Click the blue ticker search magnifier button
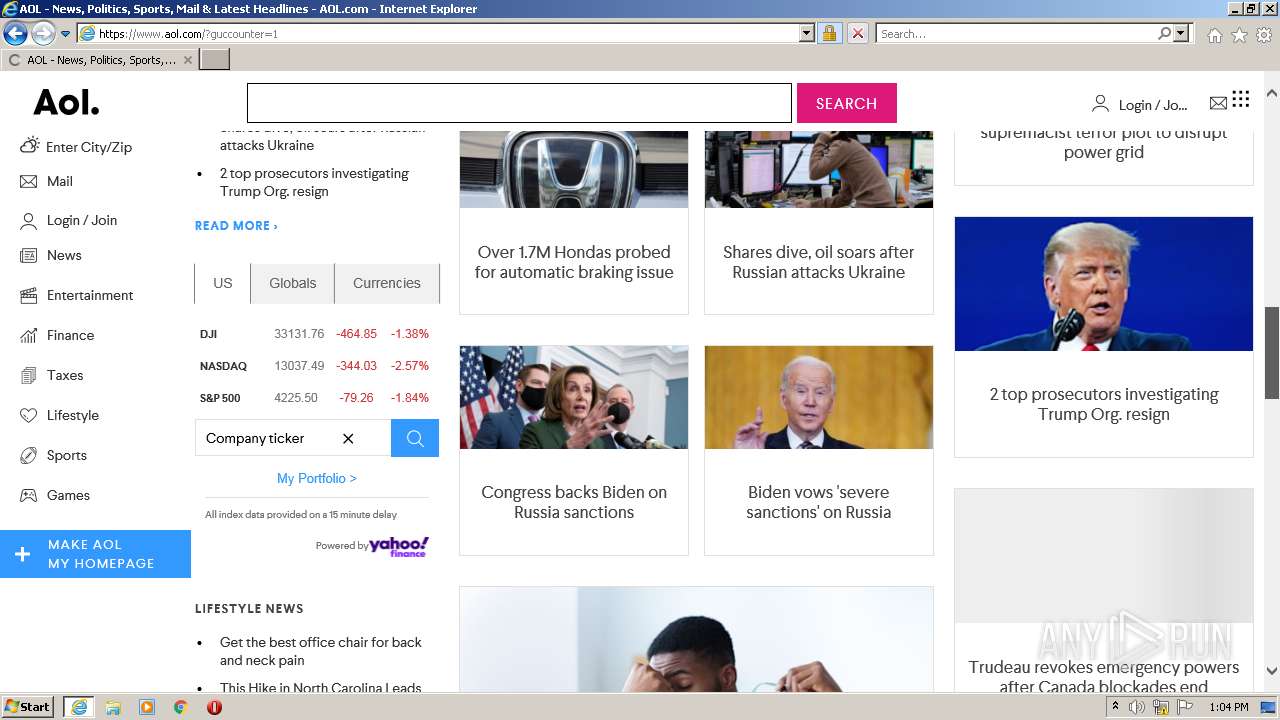This screenshot has width=1280, height=720. coord(415,438)
